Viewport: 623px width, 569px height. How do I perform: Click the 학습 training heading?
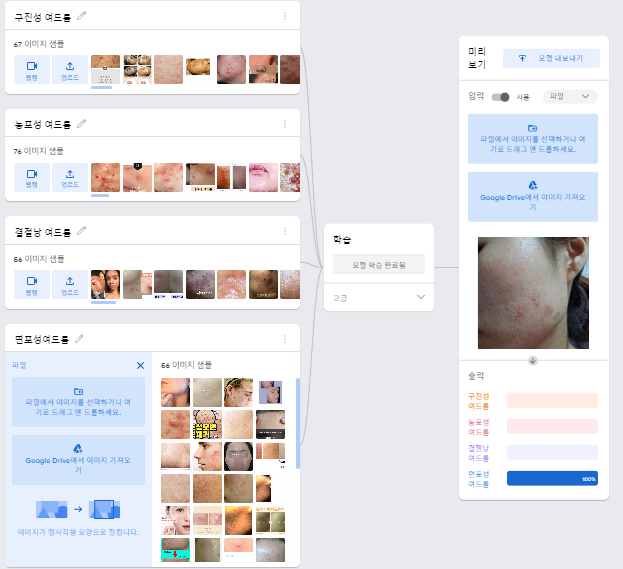[x=342, y=239]
